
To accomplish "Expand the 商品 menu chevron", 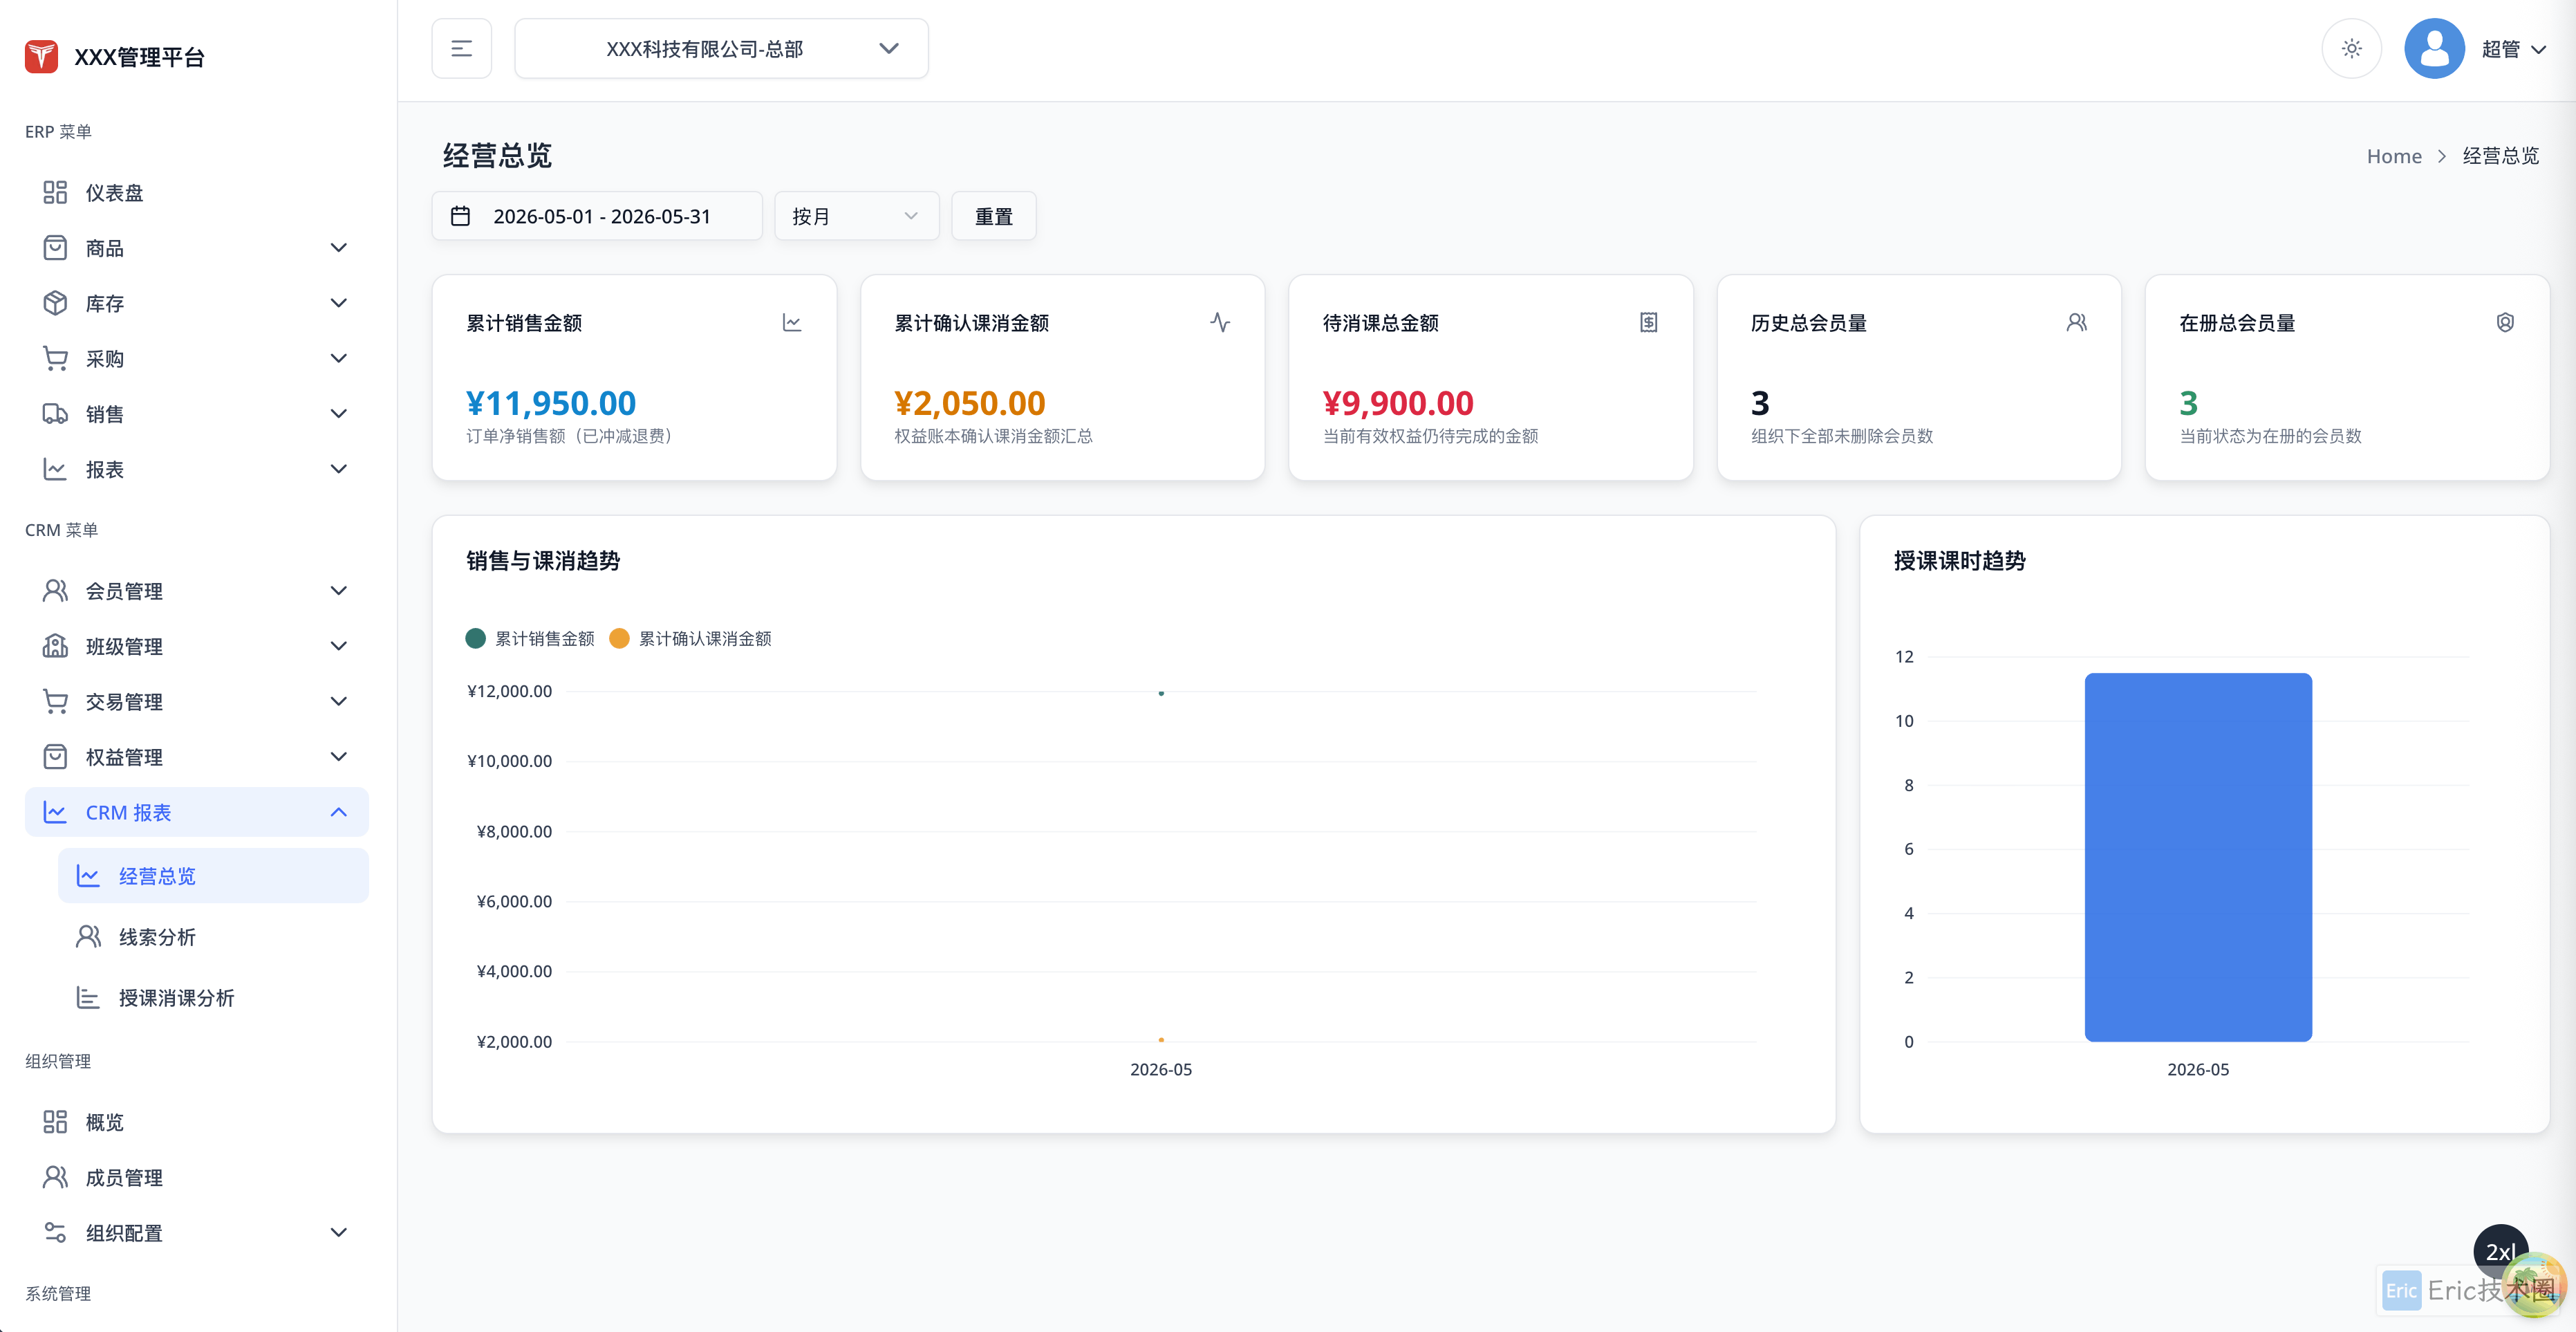I will [x=339, y=248].
